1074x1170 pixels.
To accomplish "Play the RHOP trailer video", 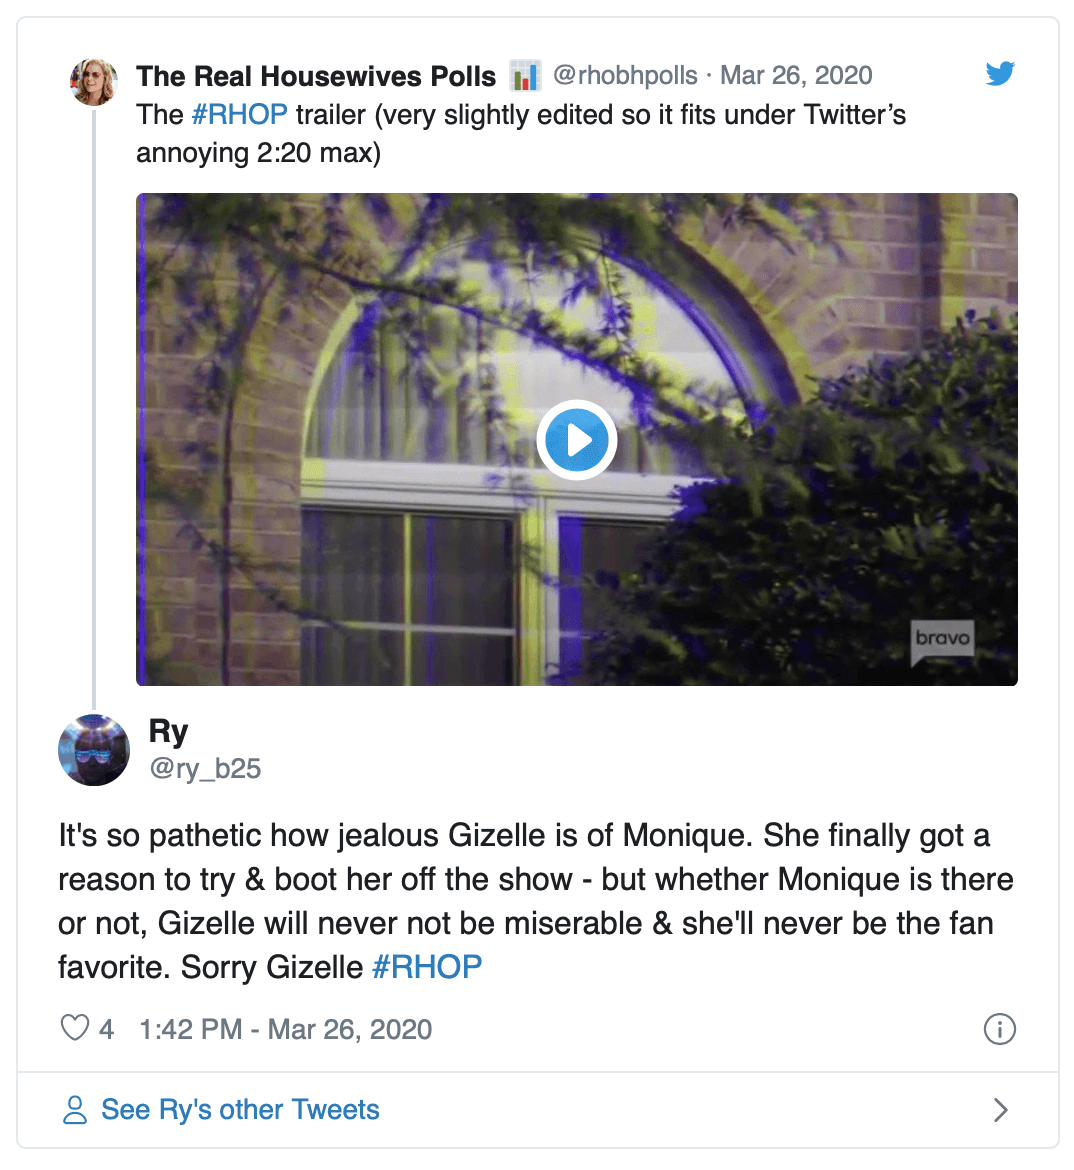I will 576,440.
